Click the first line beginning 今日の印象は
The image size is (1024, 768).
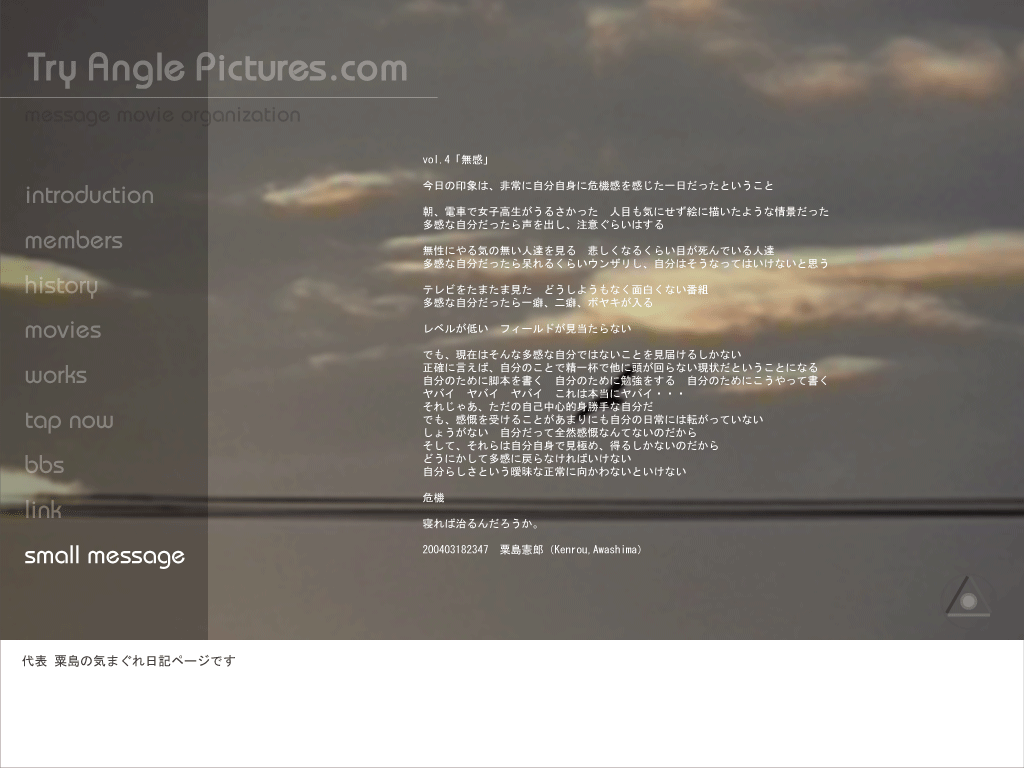pos(597,186)
